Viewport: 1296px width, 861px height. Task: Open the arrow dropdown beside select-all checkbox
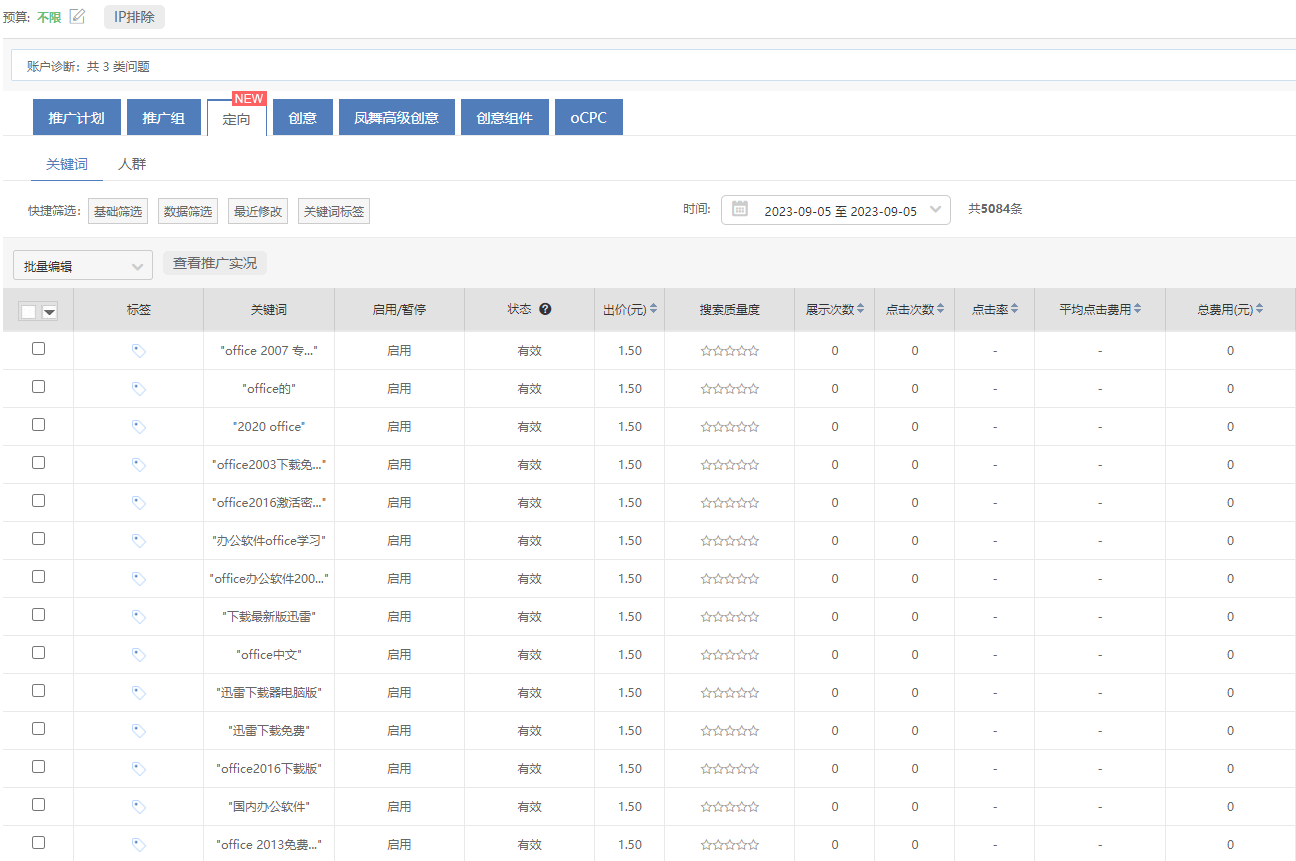(x=49, y=312)
